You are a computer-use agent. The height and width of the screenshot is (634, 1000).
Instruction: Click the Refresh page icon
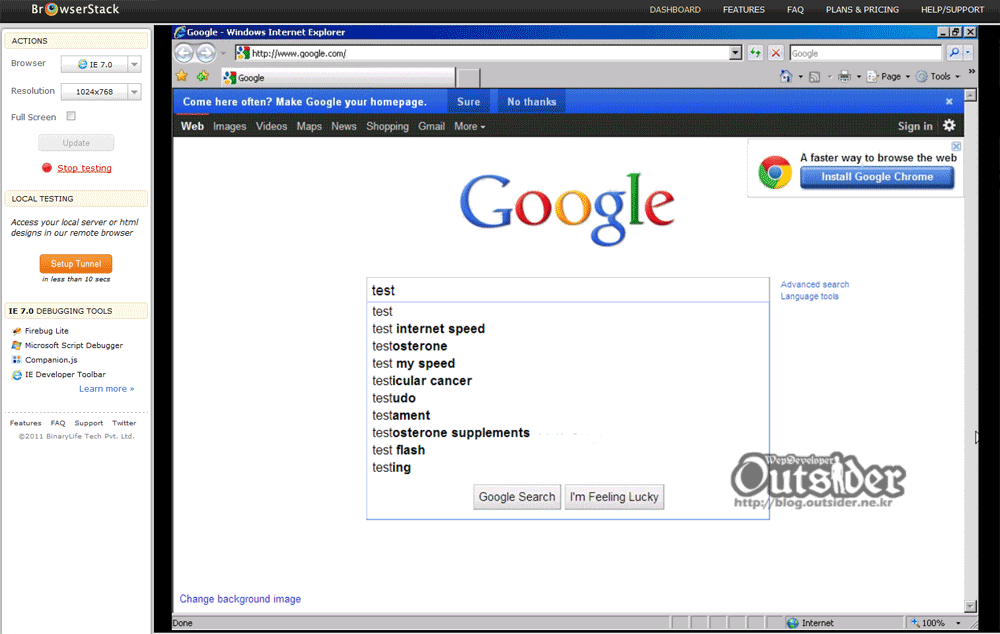pos(755,53)
